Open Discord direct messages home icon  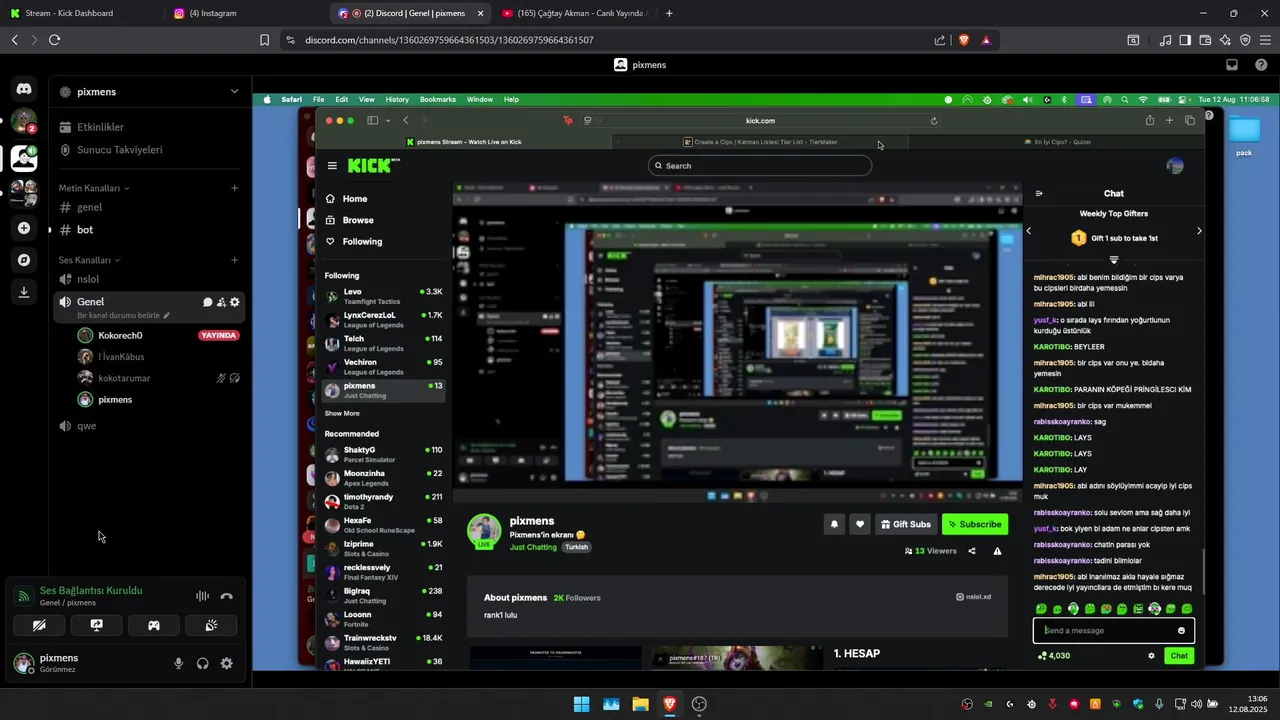(24, 89)
